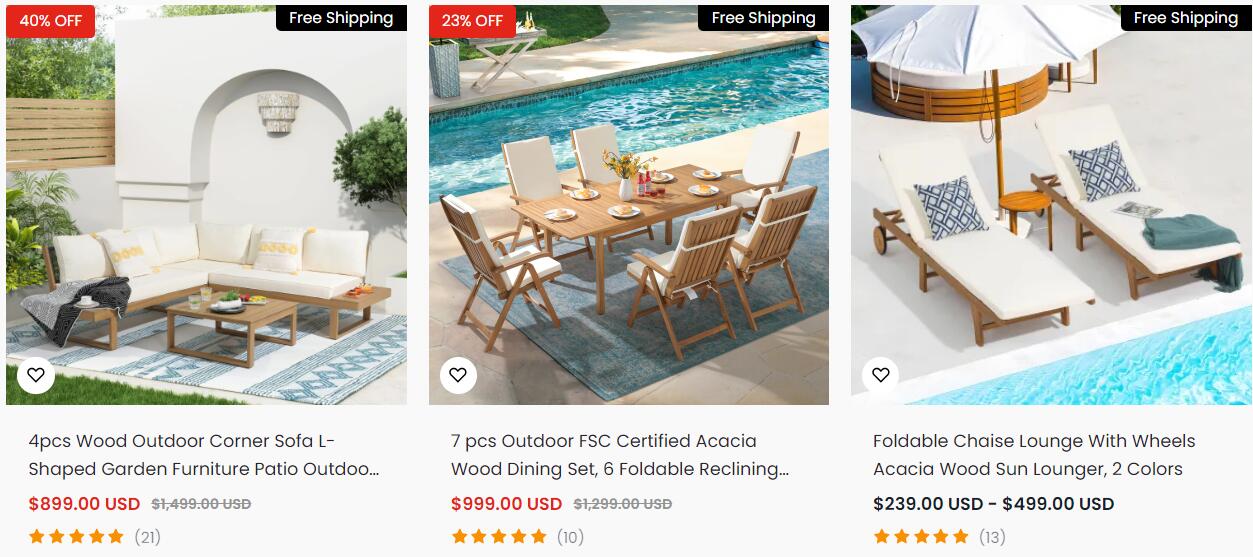Click the 40% OFF badge on the corner sofa
This screenshot has width=1253, height=557.
pyautogui.click(x=51, y=21)
